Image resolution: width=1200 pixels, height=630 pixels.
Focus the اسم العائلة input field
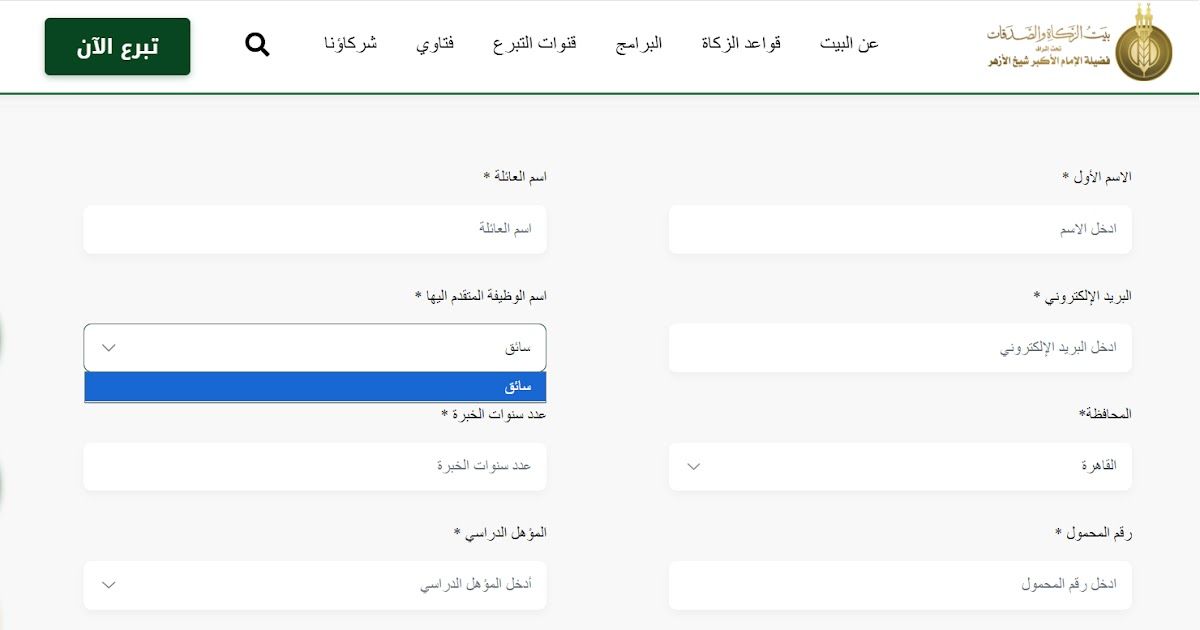click(x=315, y=229)
